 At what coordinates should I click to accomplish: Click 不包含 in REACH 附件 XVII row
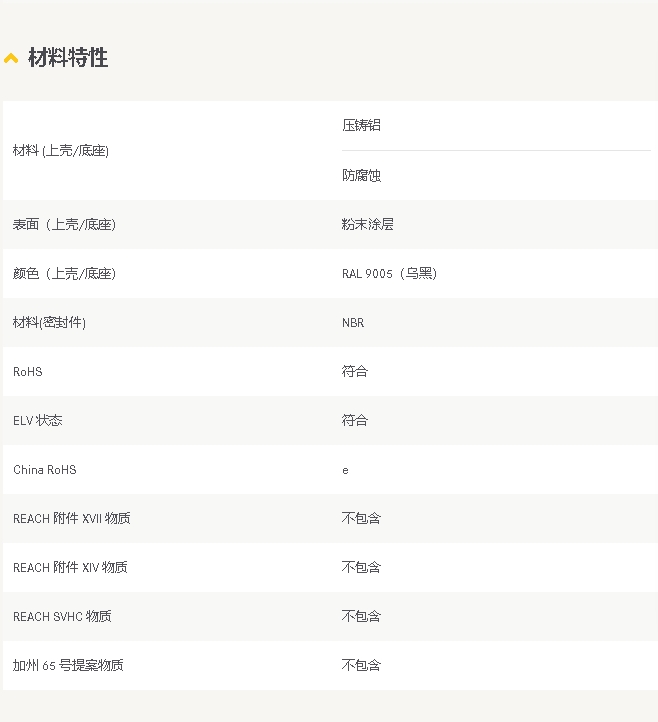click(361, 518)
